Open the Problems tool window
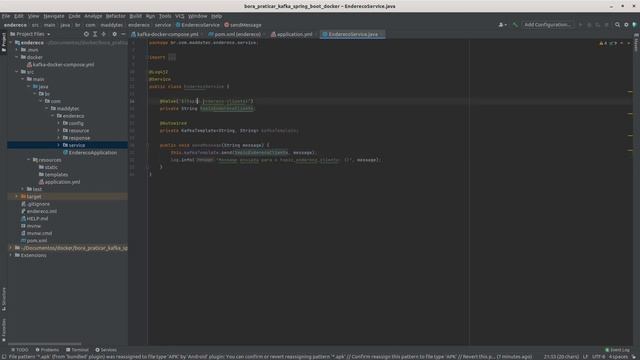Image resolution: width=640 pixels, height=360 pixels. [x=47, y=350]
